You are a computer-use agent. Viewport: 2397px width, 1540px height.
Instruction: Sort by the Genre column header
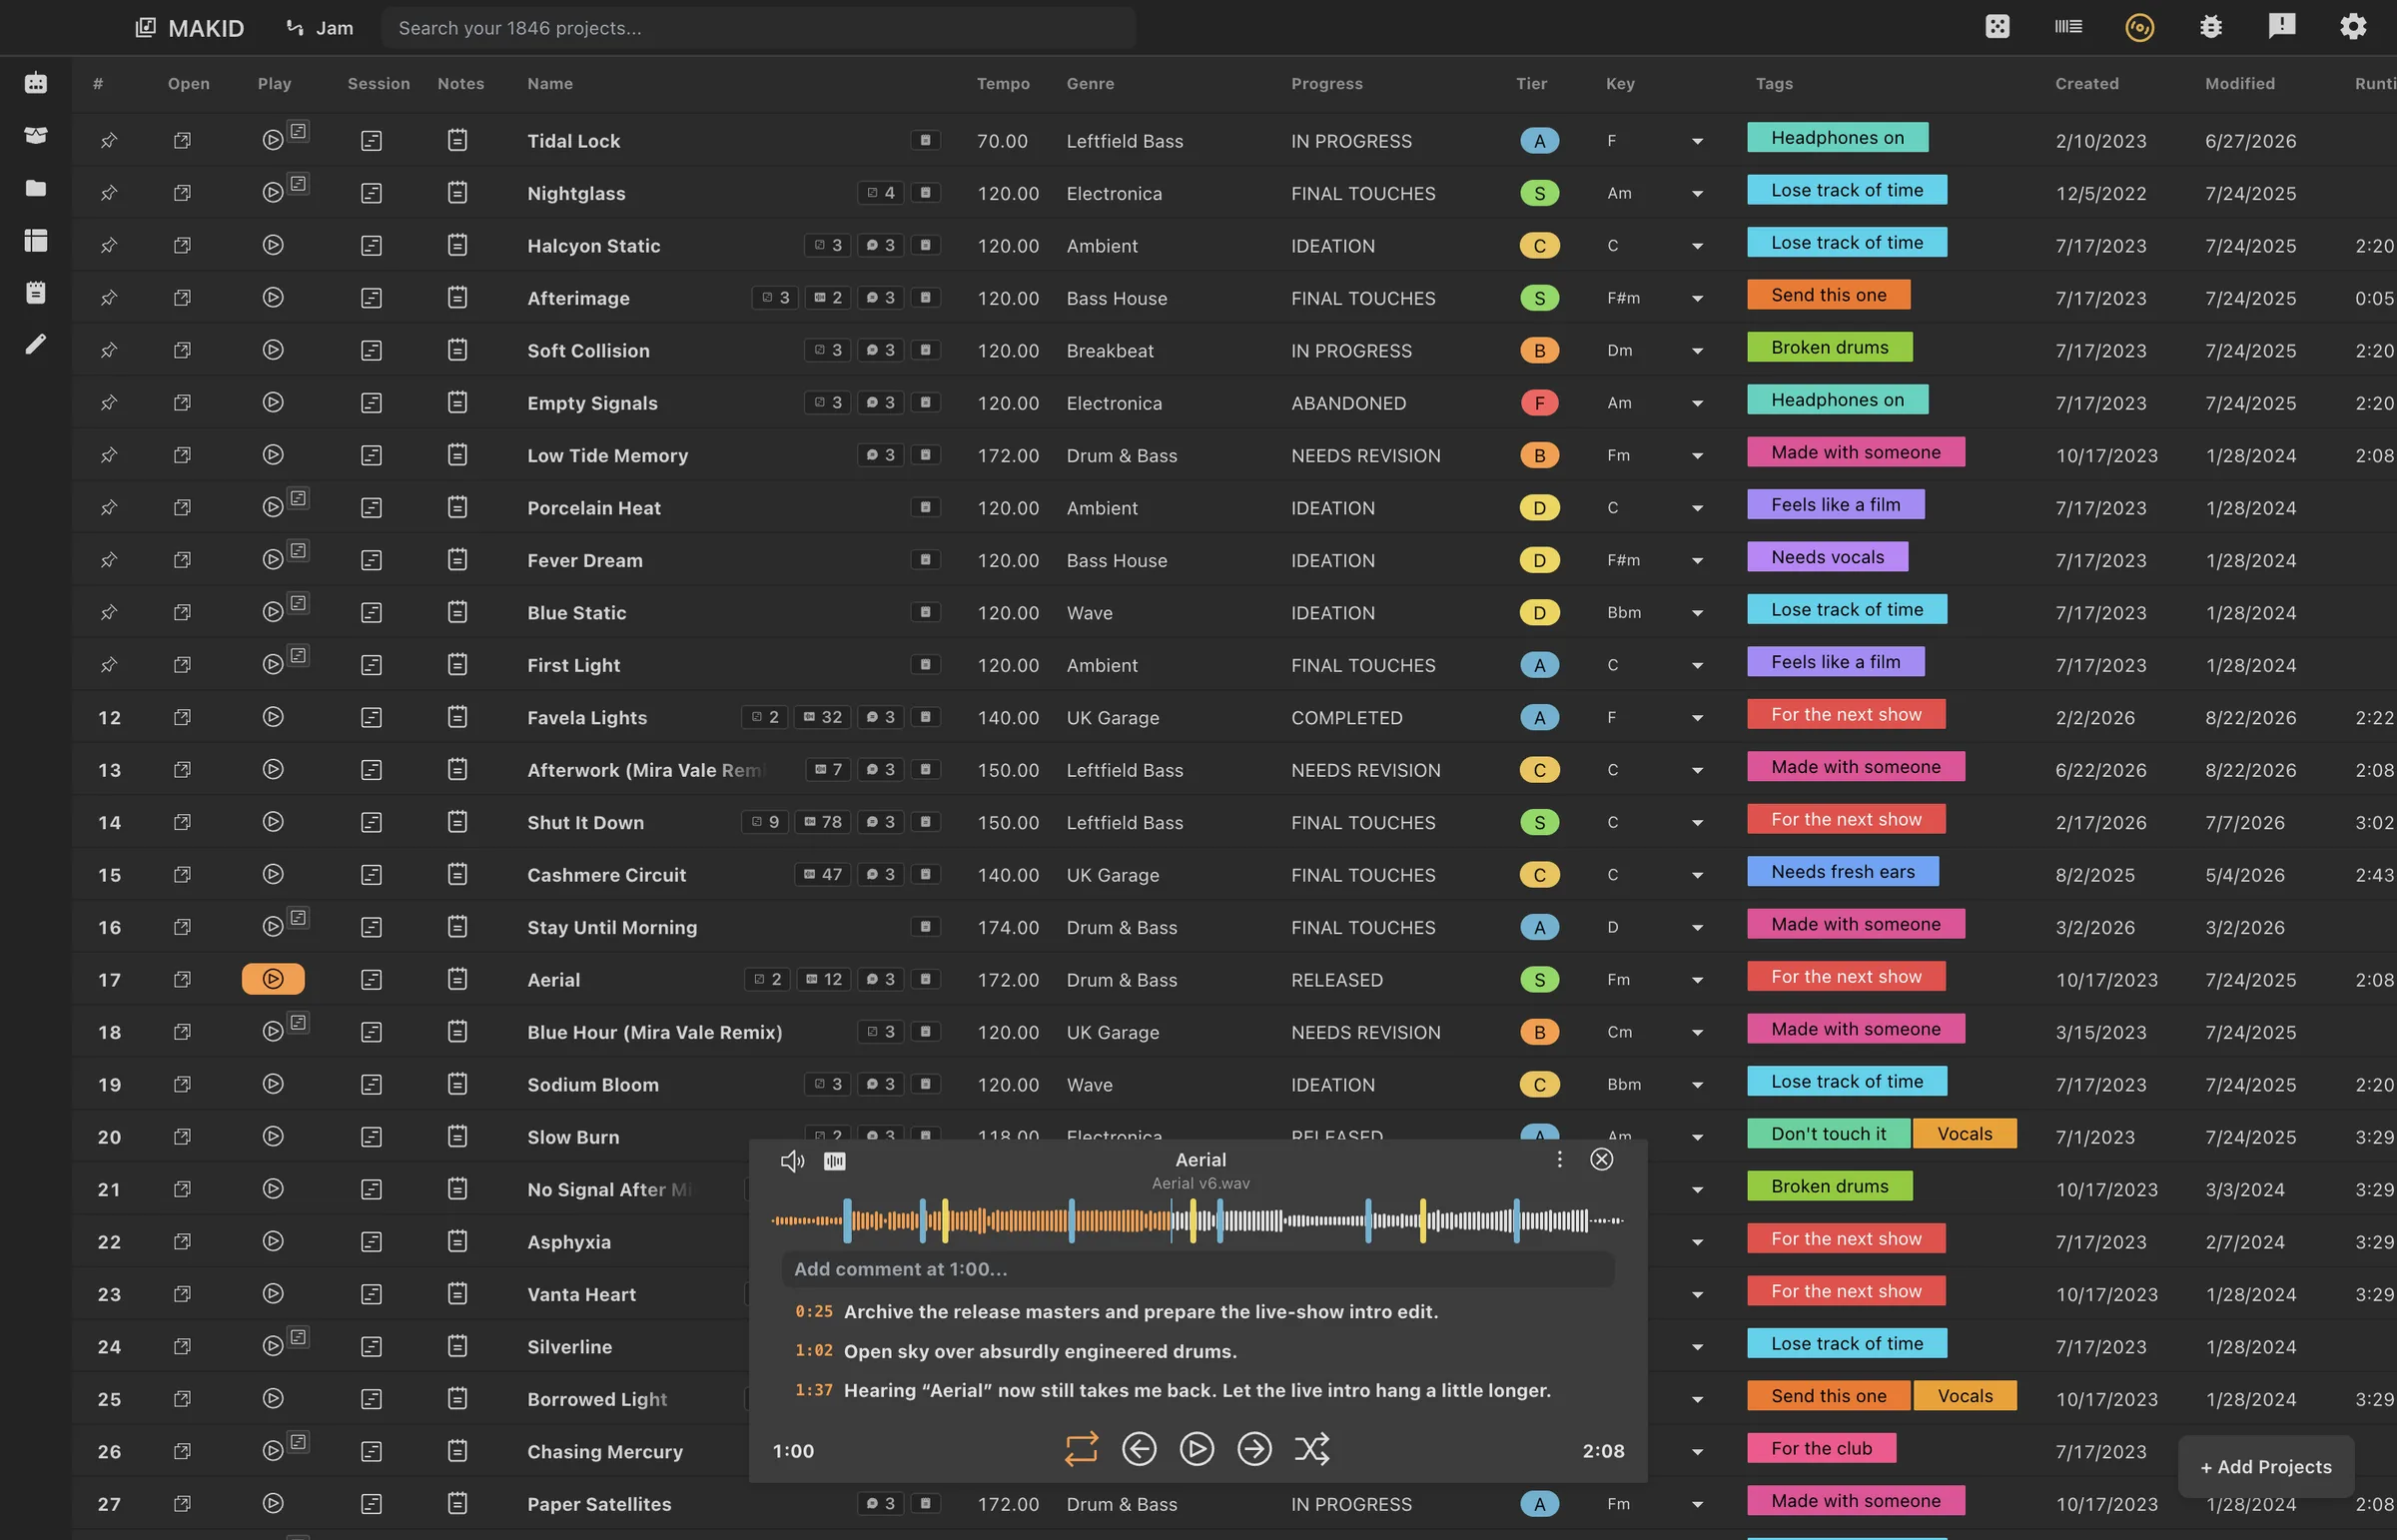point(1090,84)
